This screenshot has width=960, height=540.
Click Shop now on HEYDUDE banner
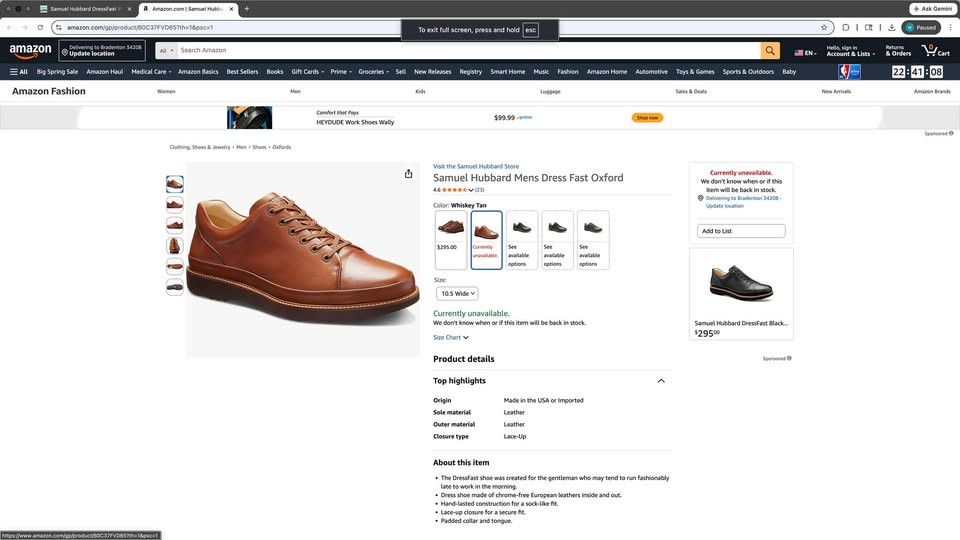tap(647, 118)
